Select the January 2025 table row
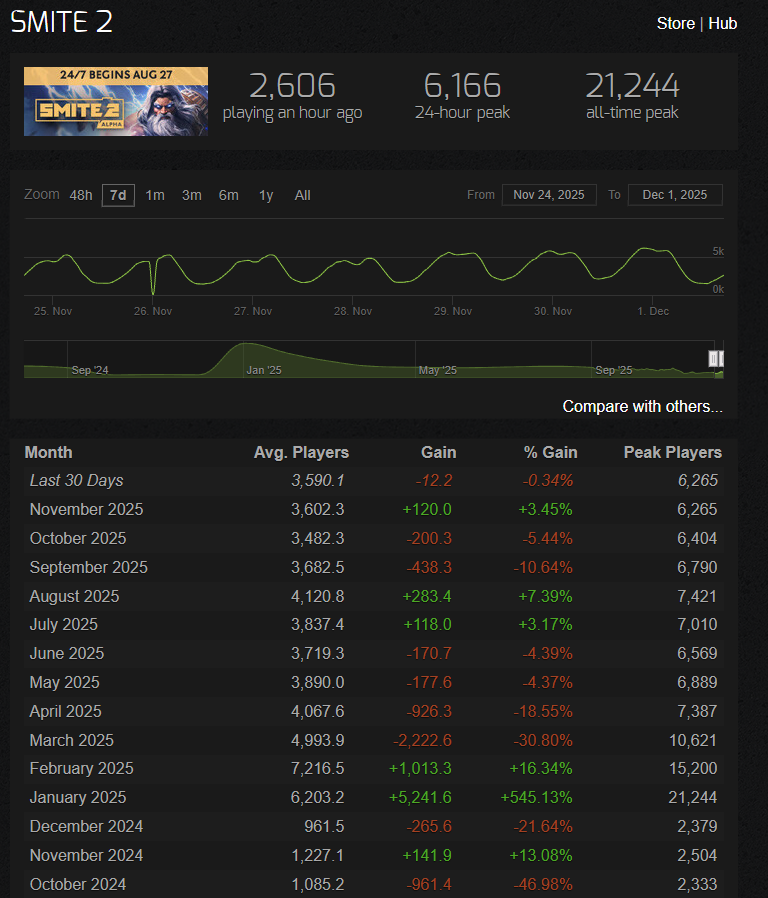Image resolution: width=768 pixels, height=898 pixels. click(x=373, y=797)
